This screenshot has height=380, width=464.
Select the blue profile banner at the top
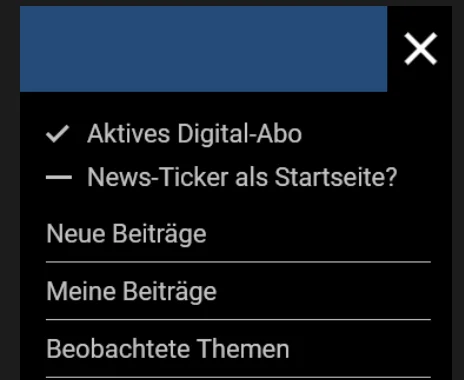(x=203, y=49)
